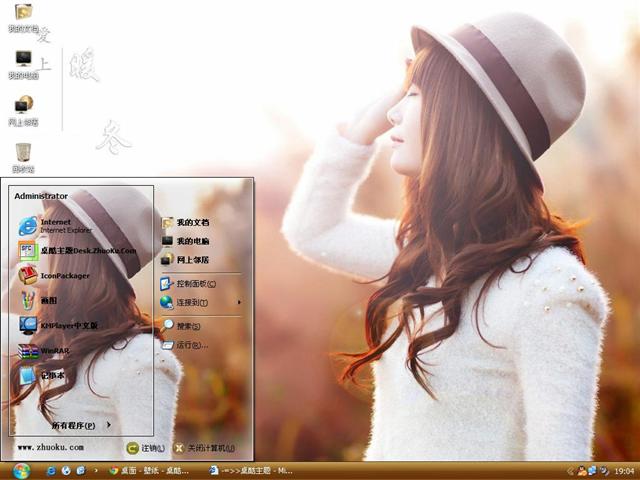Screen dimensions: 640x480
Task: Launch IconPackager from the start menu
Action: [x=54, y=276]
